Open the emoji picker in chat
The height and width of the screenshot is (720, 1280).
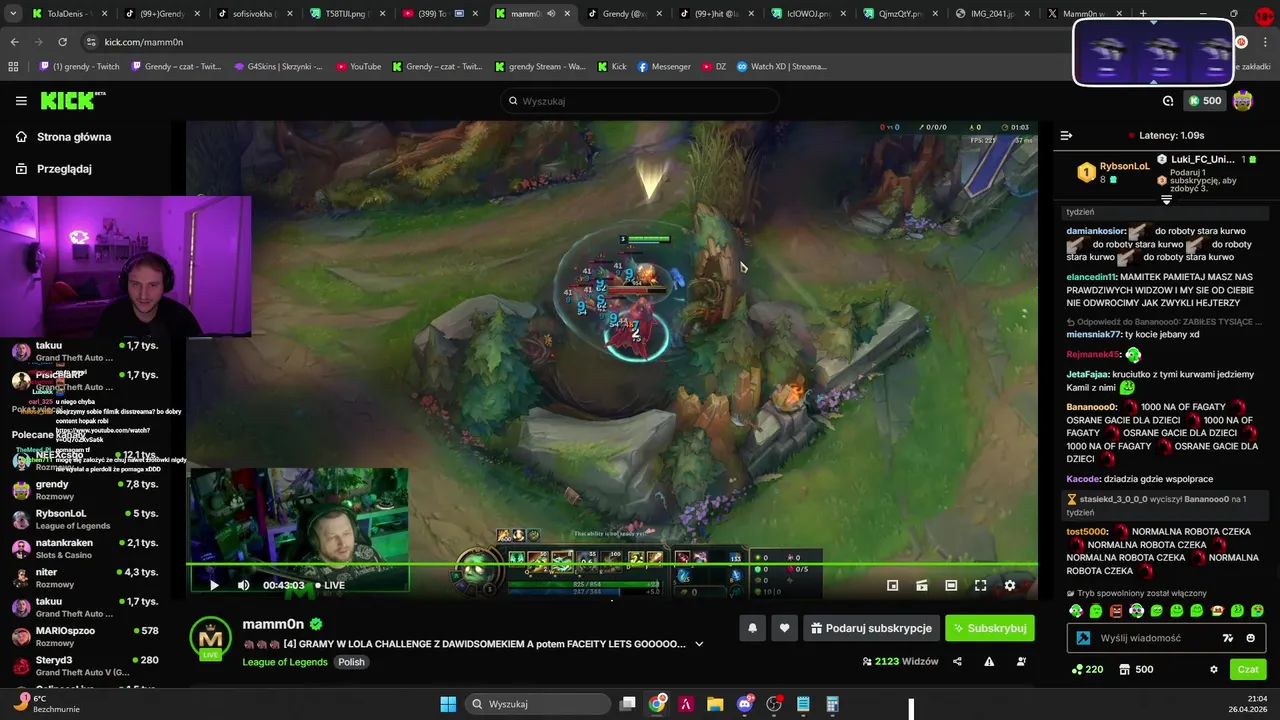[x=1251, y=638]
